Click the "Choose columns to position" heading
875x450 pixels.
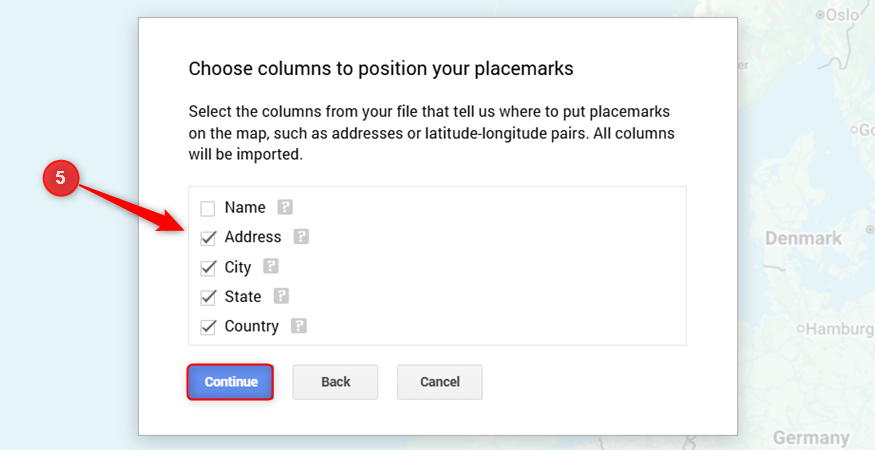(x=381, y=69)
